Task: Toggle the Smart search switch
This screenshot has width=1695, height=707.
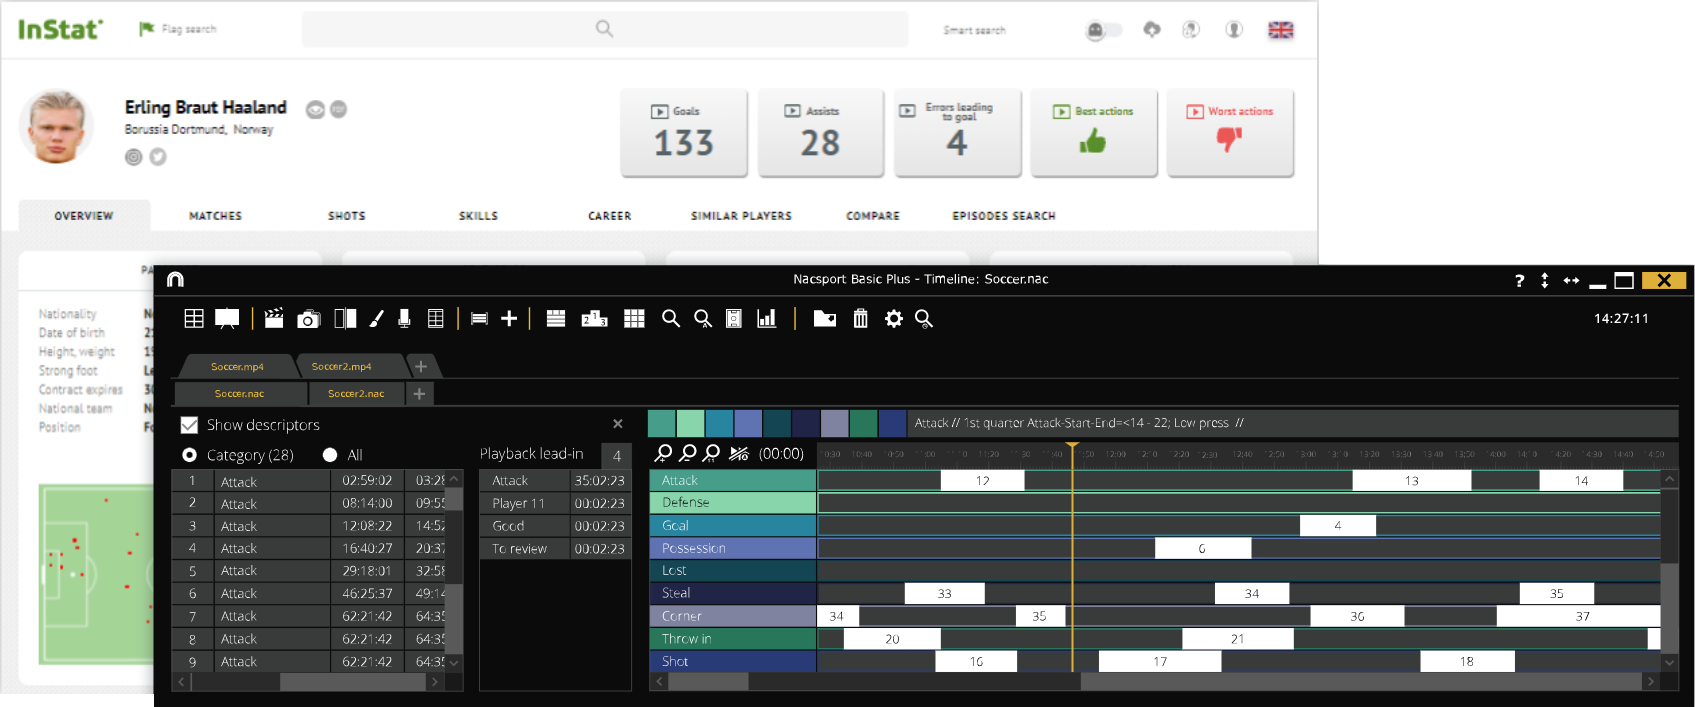Action: [1104, 30]
